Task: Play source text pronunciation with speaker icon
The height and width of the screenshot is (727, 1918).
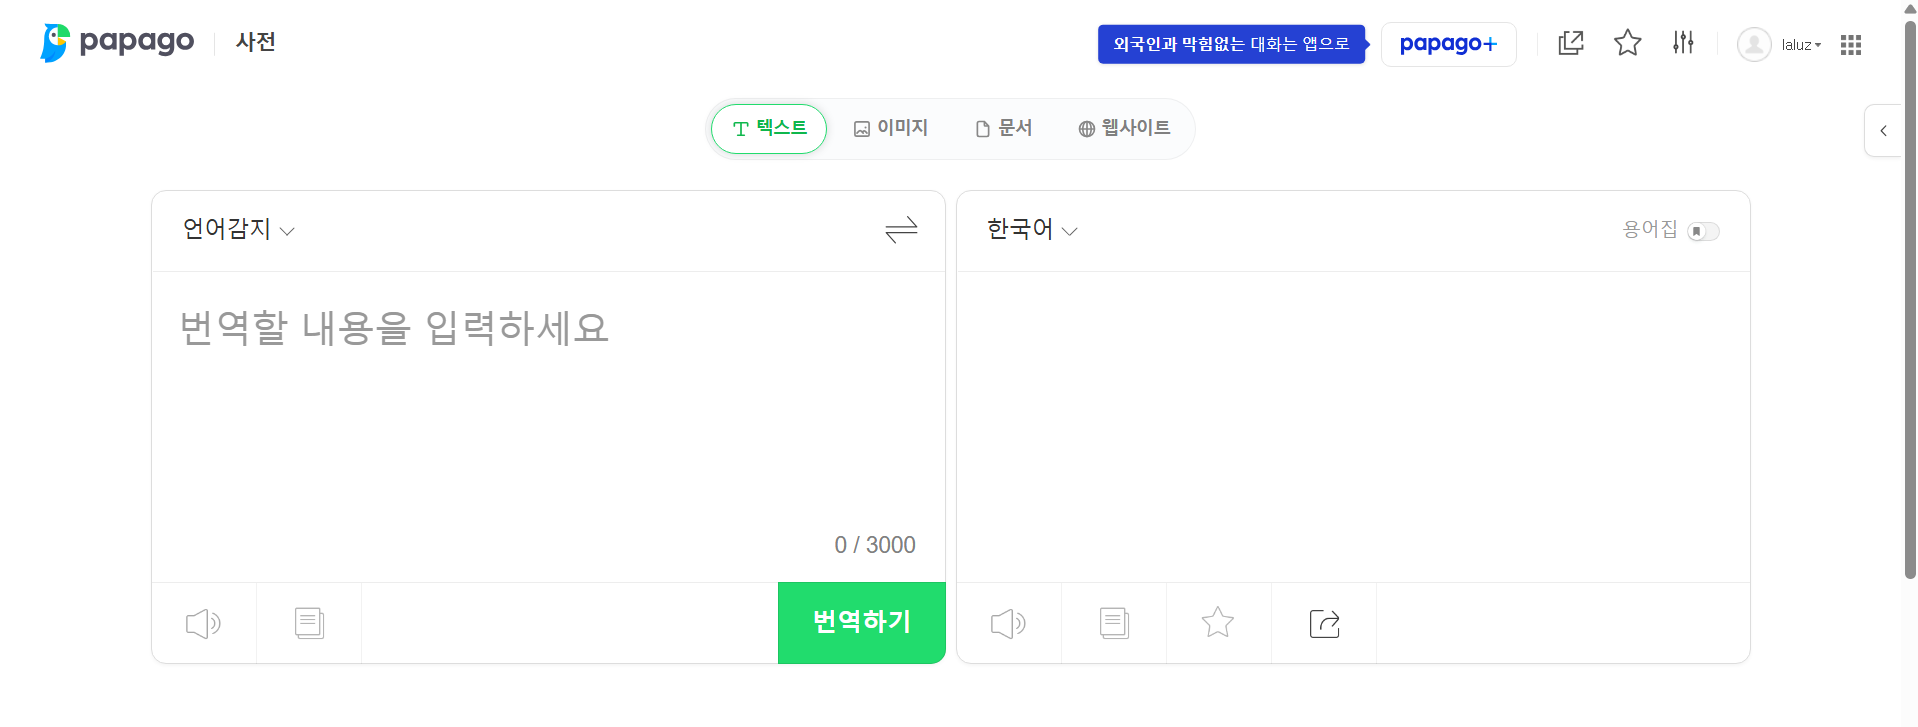Action: point(203,622)
